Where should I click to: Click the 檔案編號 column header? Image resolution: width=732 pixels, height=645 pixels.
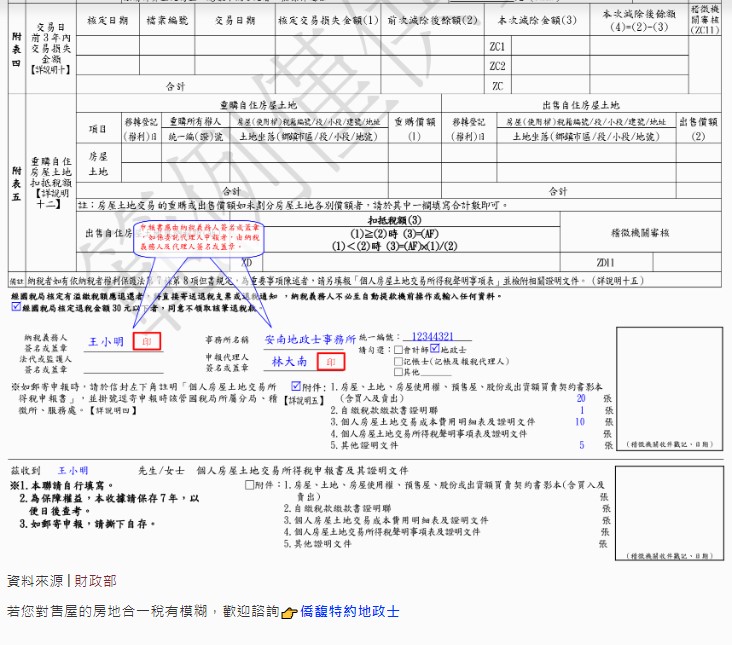click(167, 21)
